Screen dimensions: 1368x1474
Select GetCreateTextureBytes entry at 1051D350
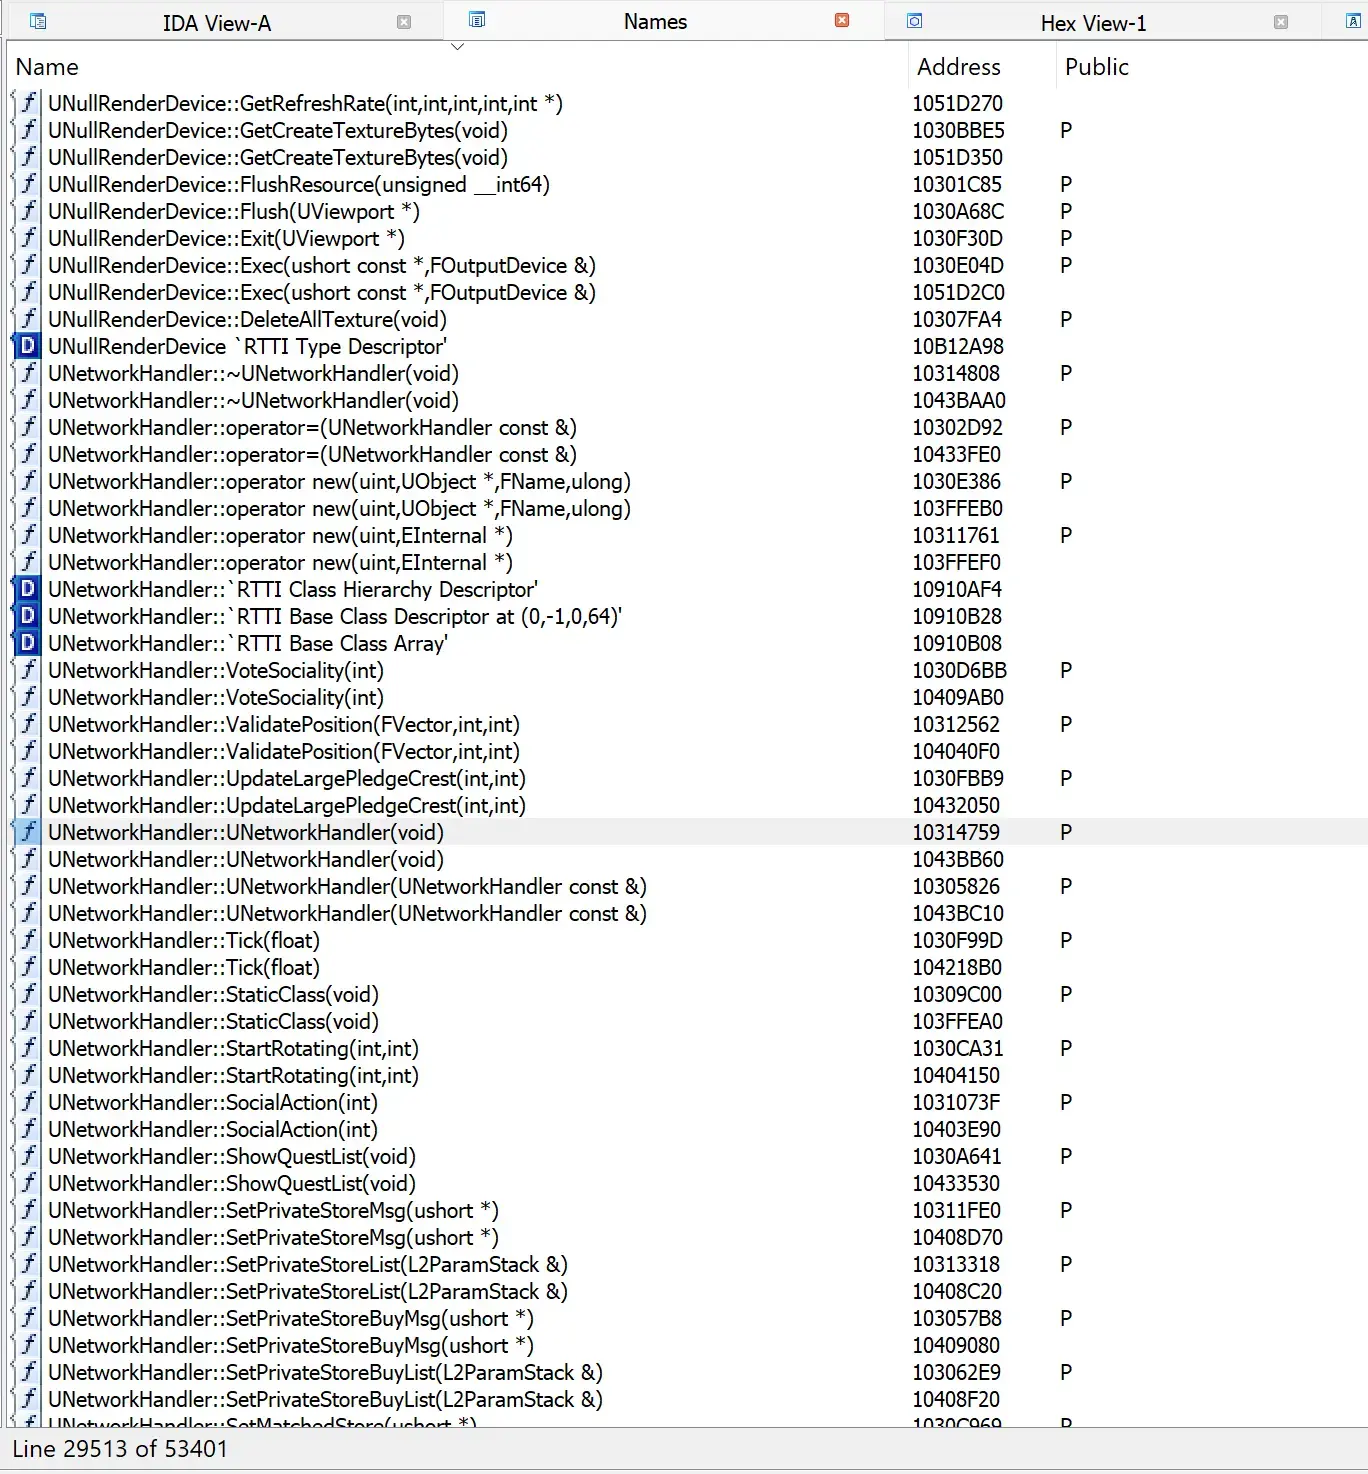[x=278, y=157]
